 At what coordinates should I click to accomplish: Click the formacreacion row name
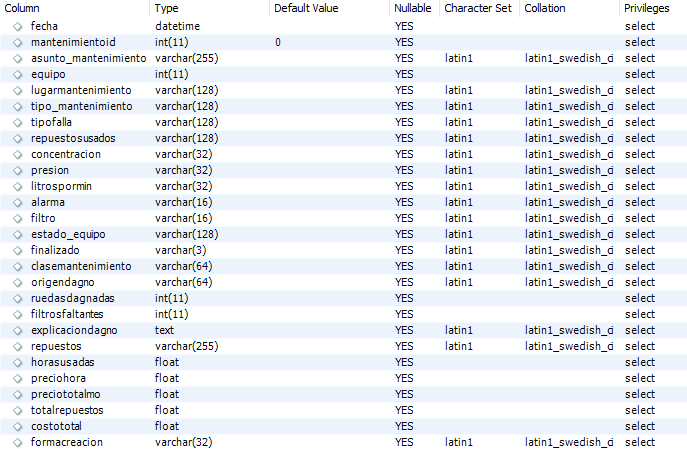point(67,442)
